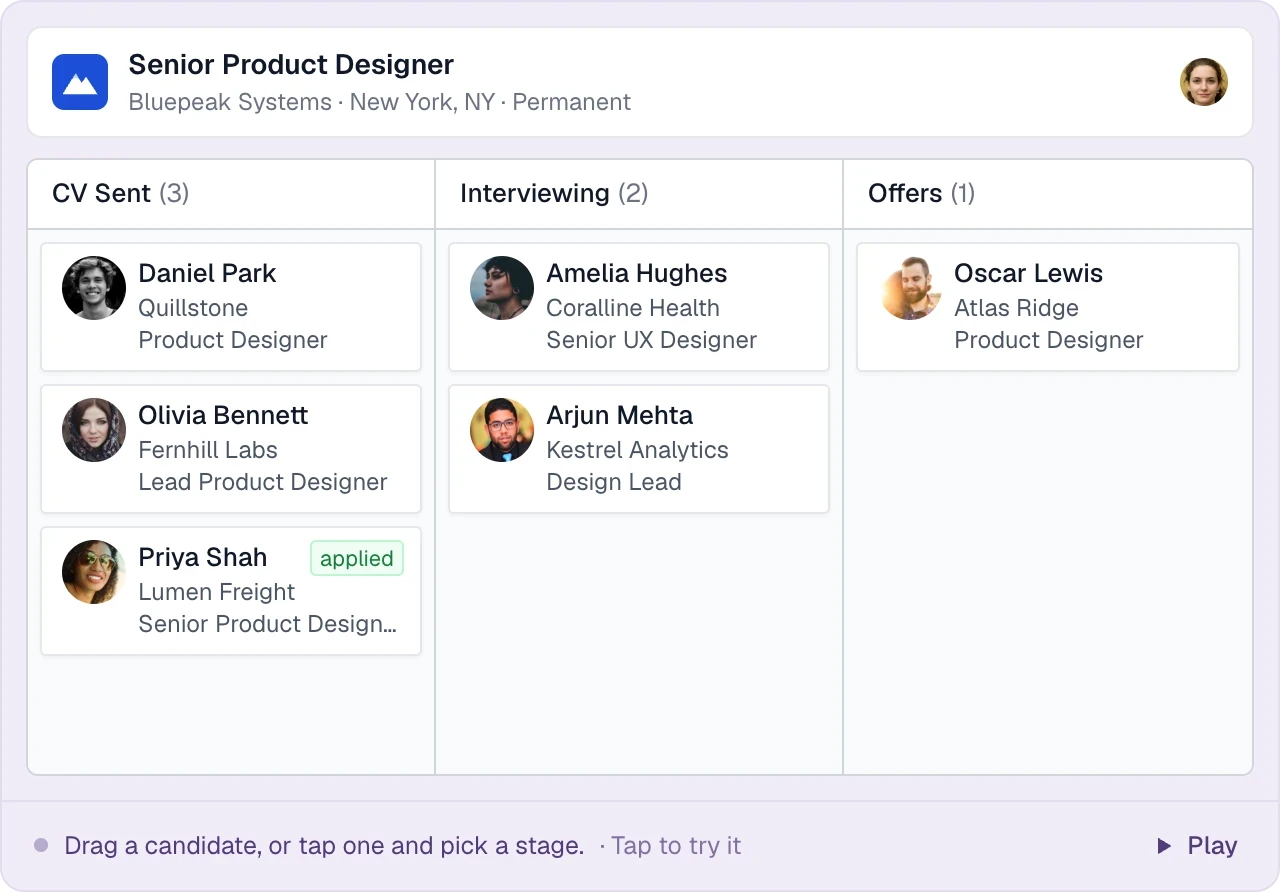Screen dimensions: 1280x892
Task: Tap the Daniel Park name
Action: (x=207, y=273)
